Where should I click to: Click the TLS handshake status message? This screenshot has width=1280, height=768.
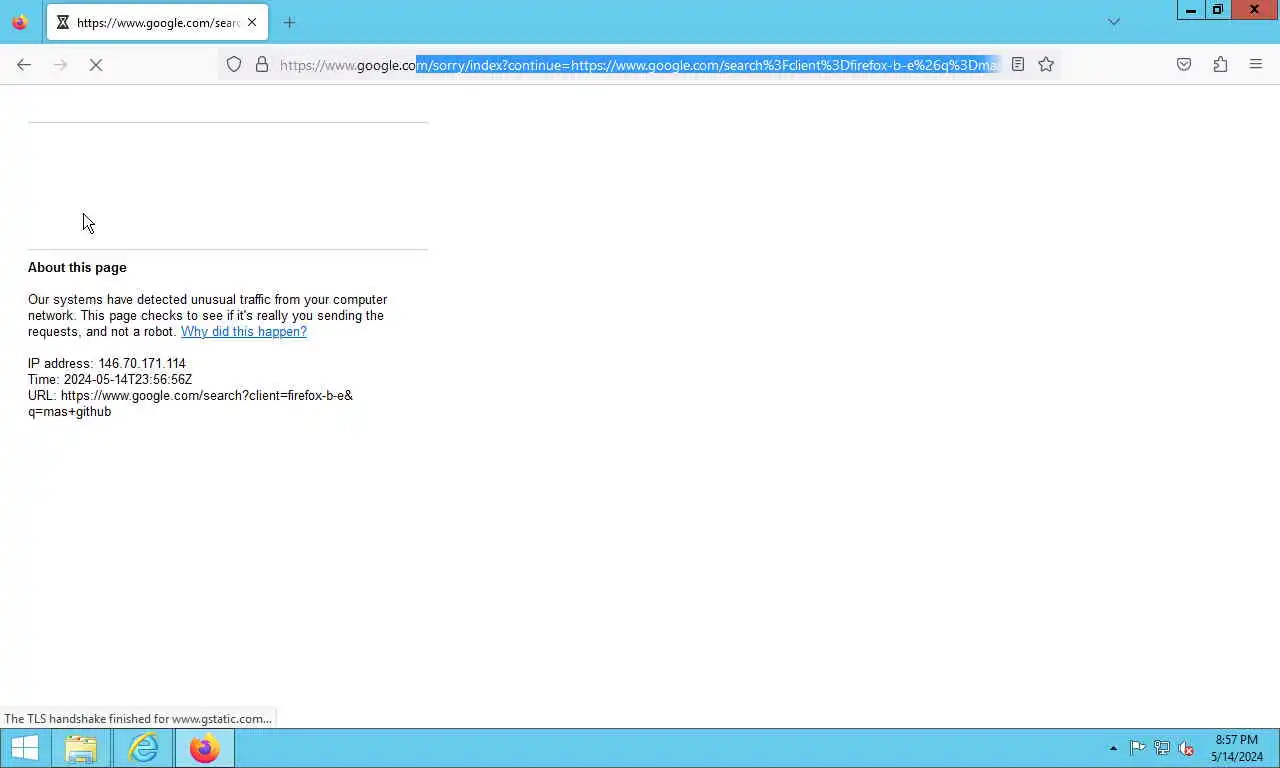(x=138, y=719)
